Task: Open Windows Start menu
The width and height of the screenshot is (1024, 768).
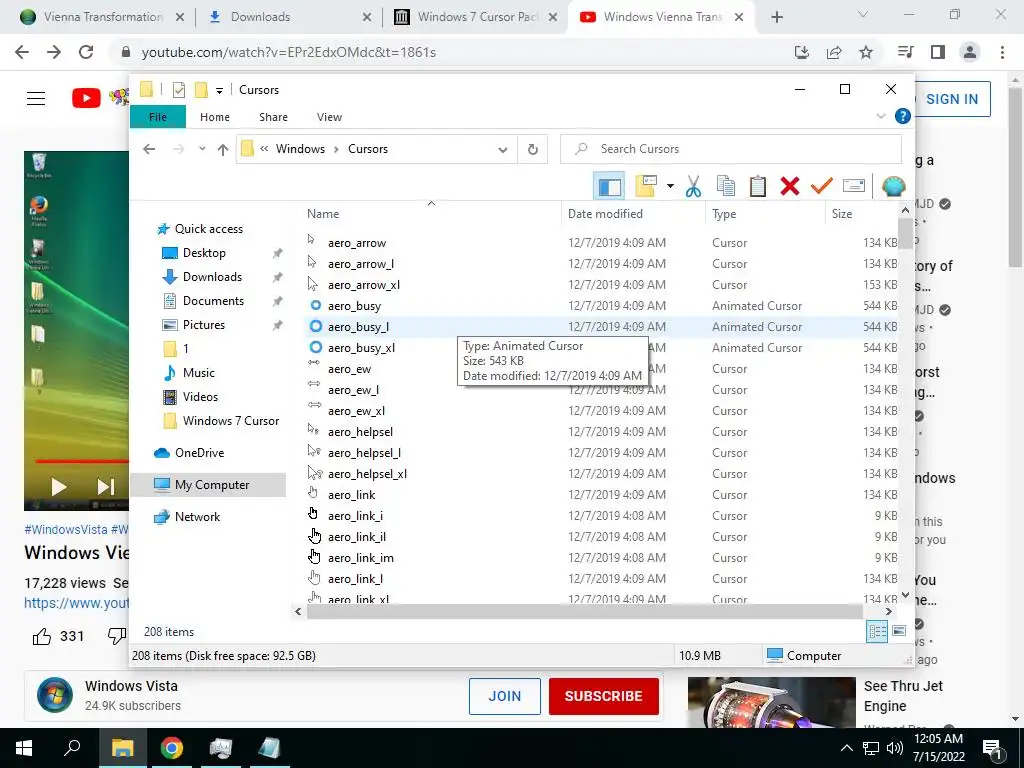Action: (x=24, y=748)
